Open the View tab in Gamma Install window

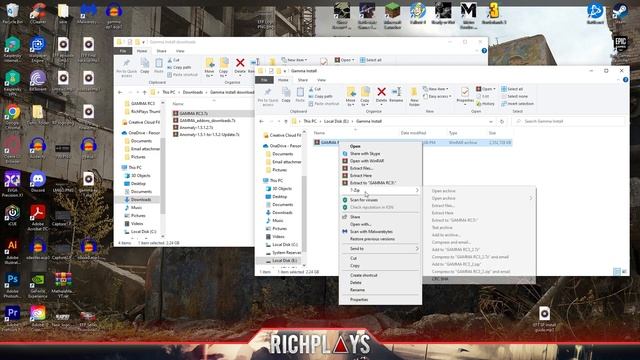pos(322,80)
